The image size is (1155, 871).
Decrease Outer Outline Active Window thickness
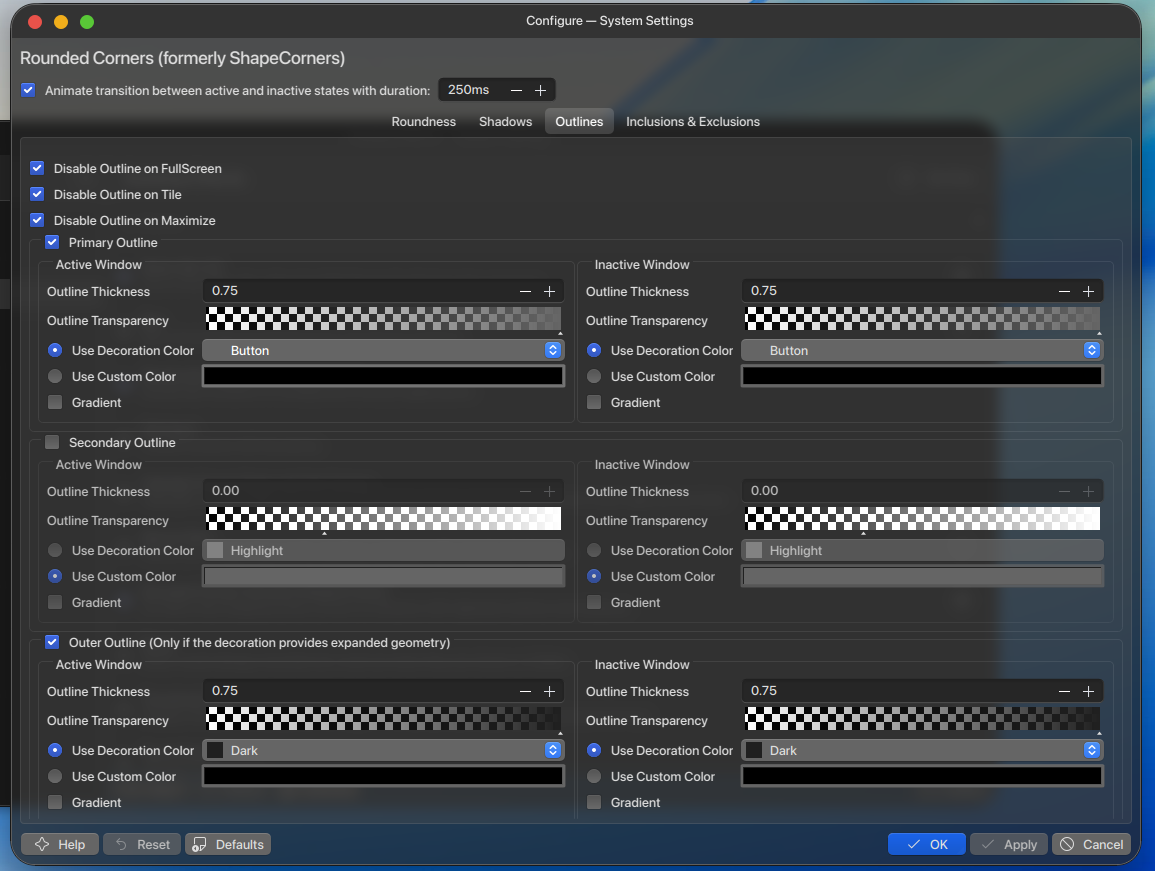coord(525,691)
